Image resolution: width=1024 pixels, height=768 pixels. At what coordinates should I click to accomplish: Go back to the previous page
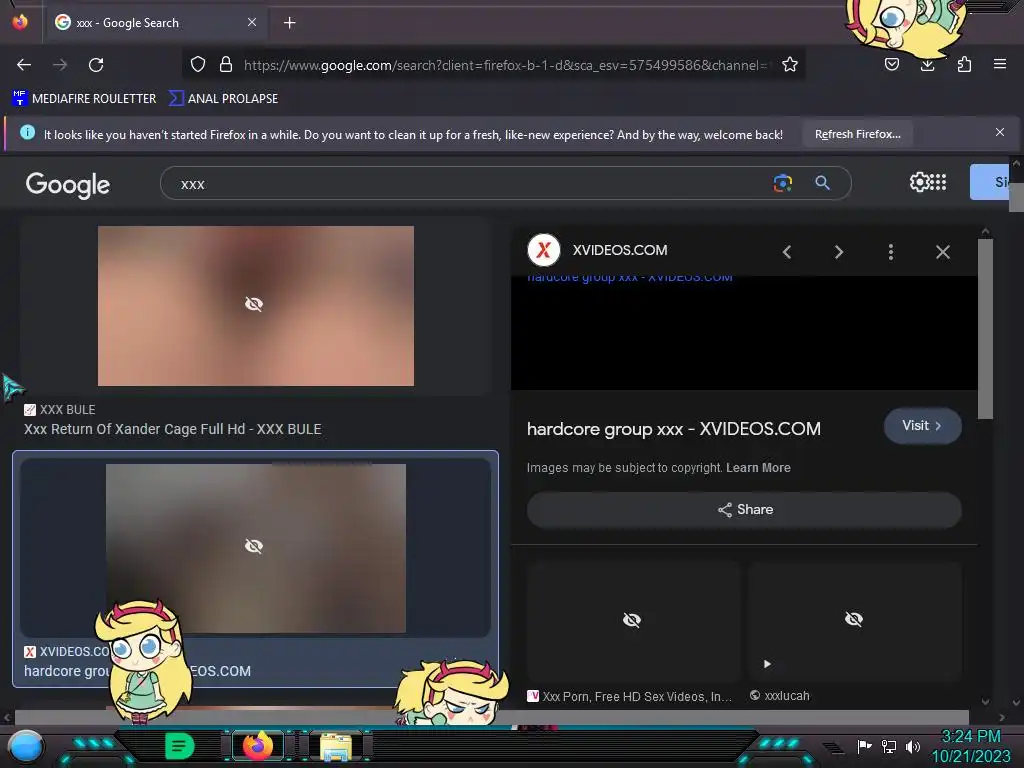click(x=24, y=65)
